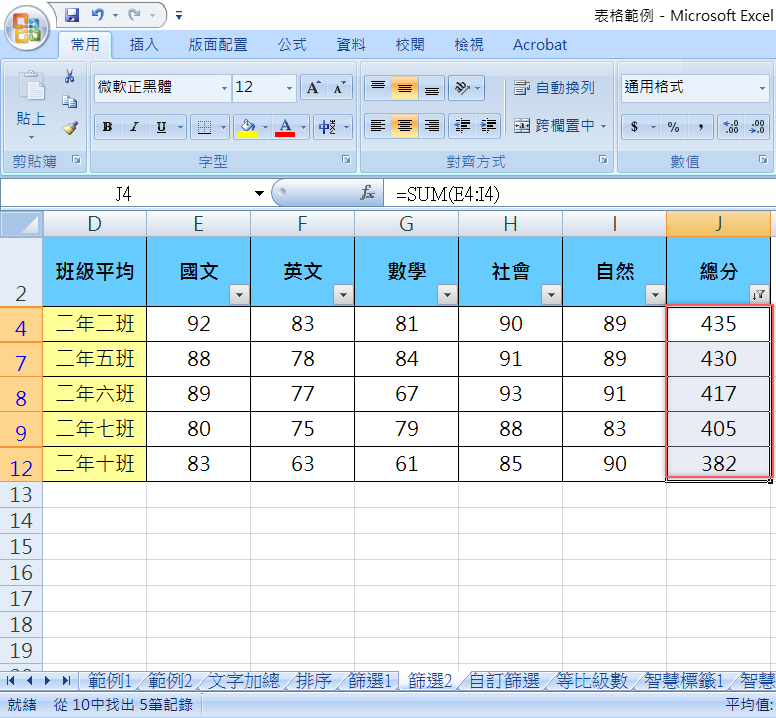This screenshot has width=776, height=718.
Task: Open the 排序 worksheet tab
Action: click(313, 681)
